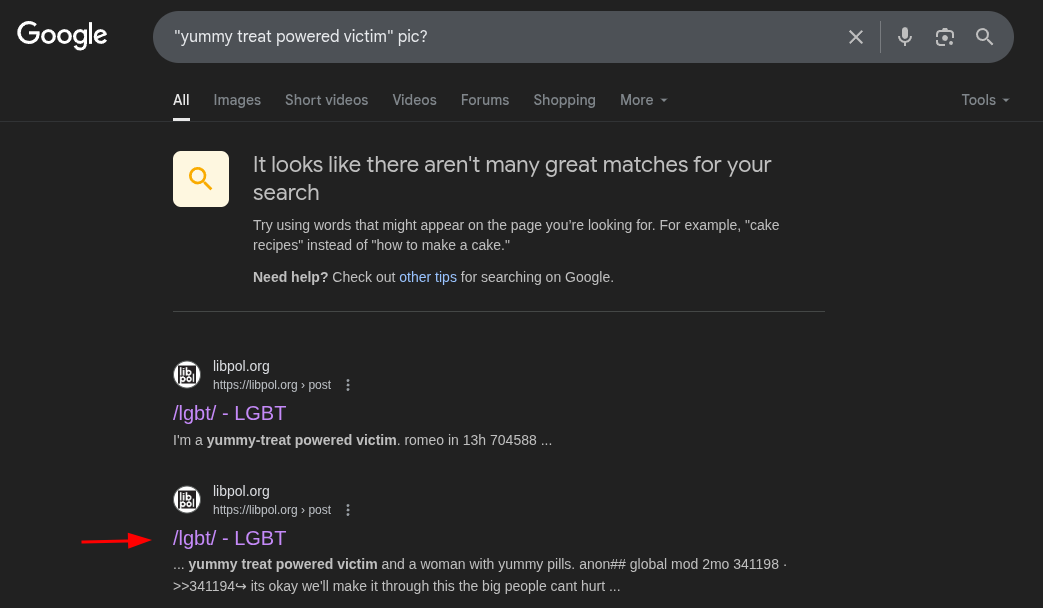The image size is (1043, 608).
Task: Switch to the Short videos tab
Action: tap(327, 100)
